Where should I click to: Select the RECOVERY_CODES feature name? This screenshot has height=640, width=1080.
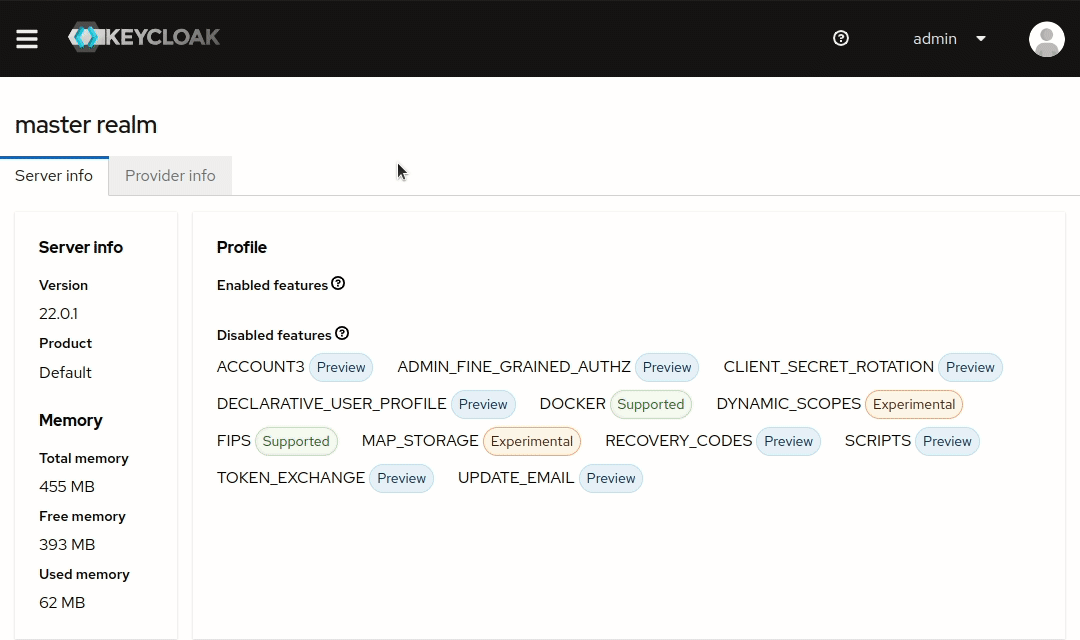click(678, 441)
